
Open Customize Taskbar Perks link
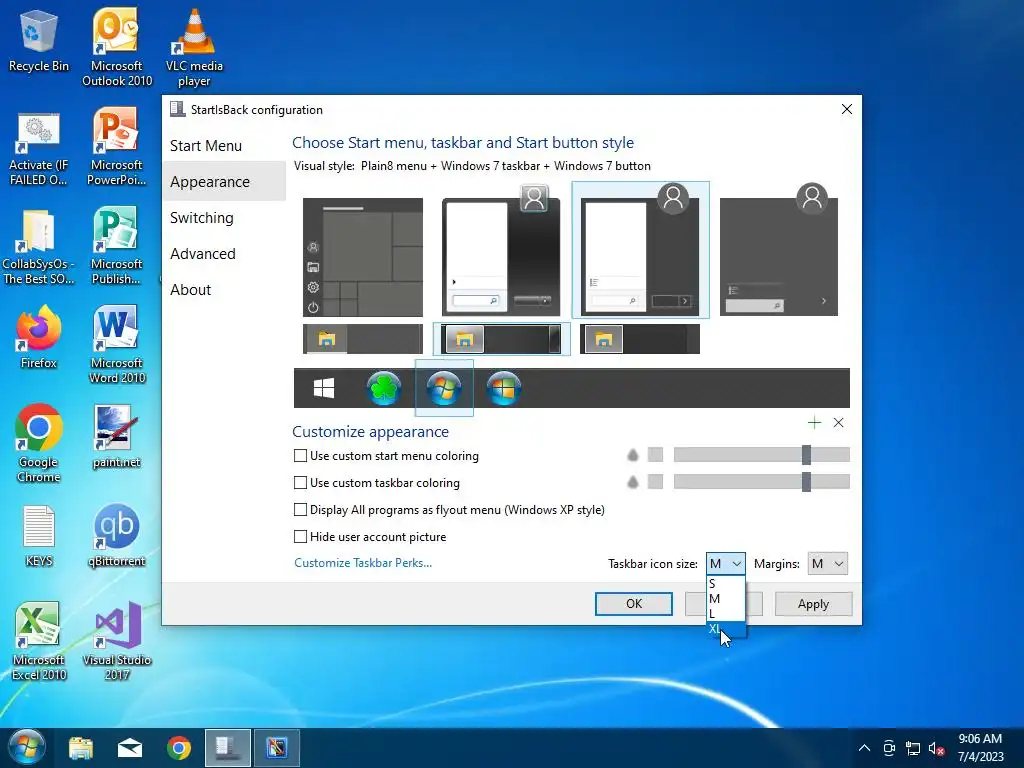[x=362, y=563]
